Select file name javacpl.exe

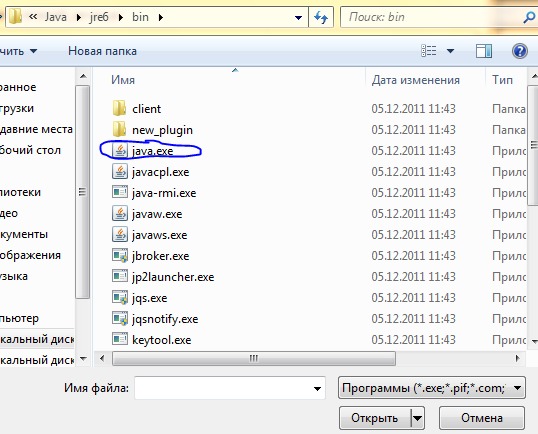pyautogui.click(x=161, y=172)
